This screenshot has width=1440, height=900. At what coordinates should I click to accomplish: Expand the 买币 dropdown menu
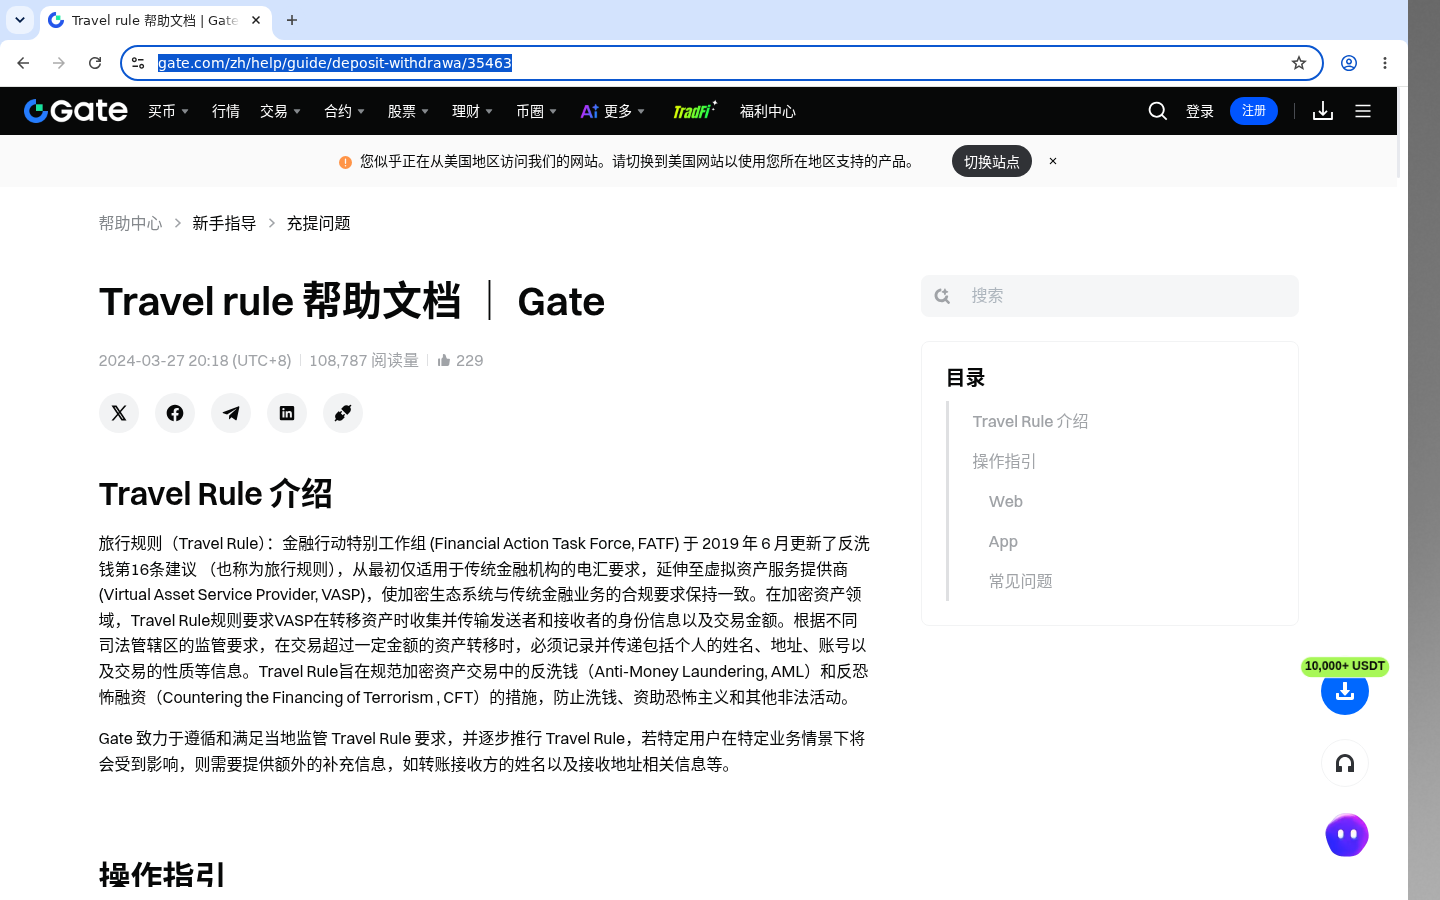tap(169, 111)
